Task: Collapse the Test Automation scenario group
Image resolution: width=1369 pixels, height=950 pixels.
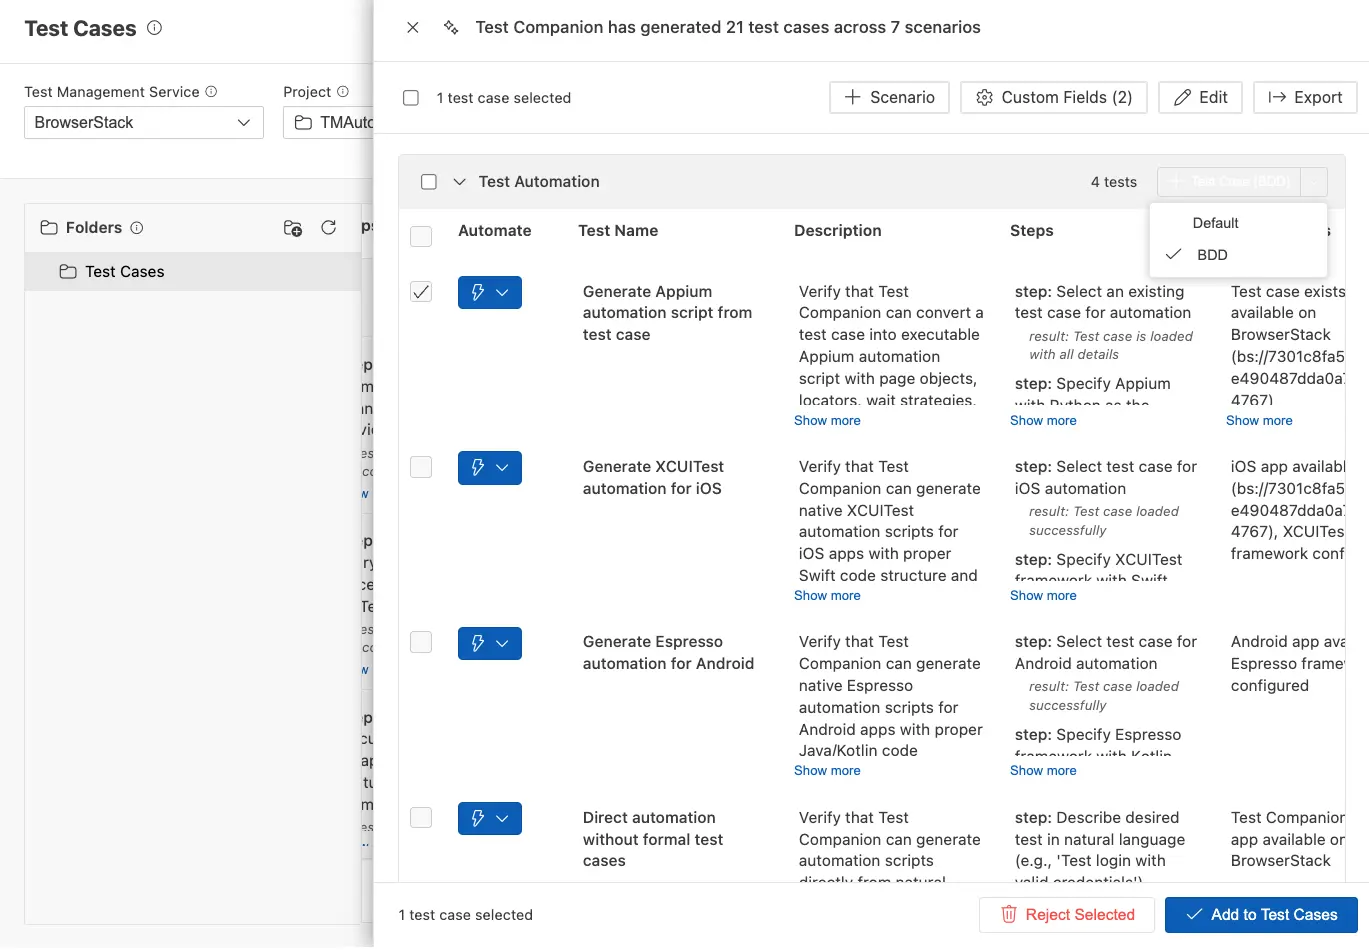Action: 459,182
